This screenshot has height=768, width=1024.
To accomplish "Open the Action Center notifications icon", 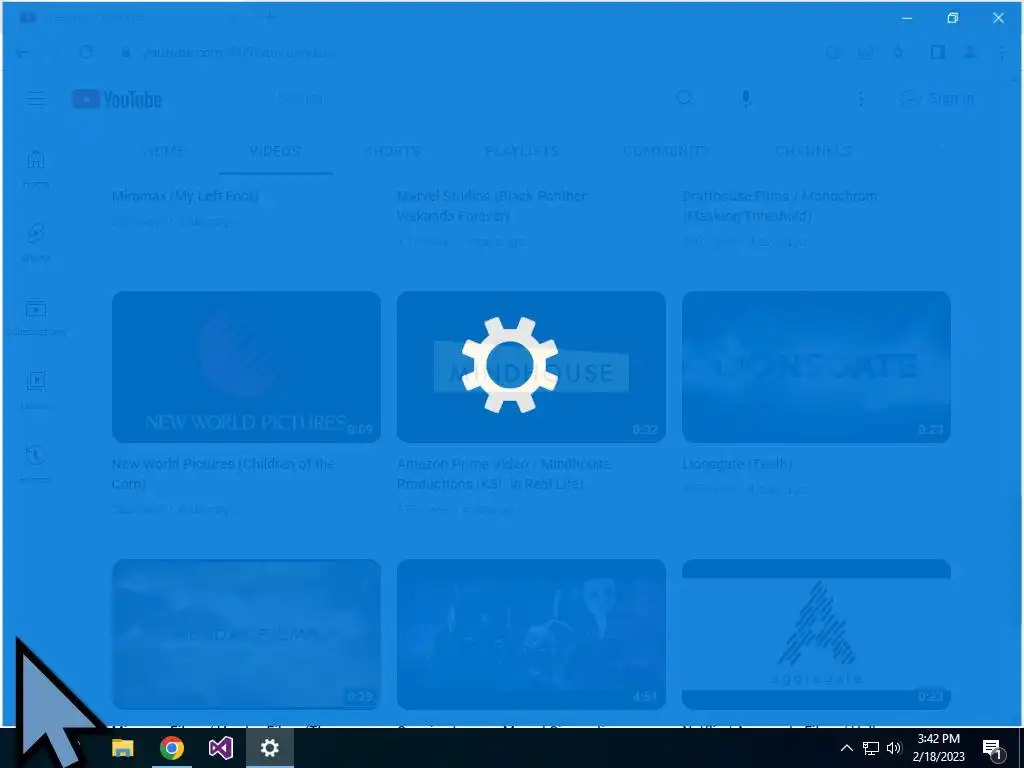I will [x=993, y=748].
